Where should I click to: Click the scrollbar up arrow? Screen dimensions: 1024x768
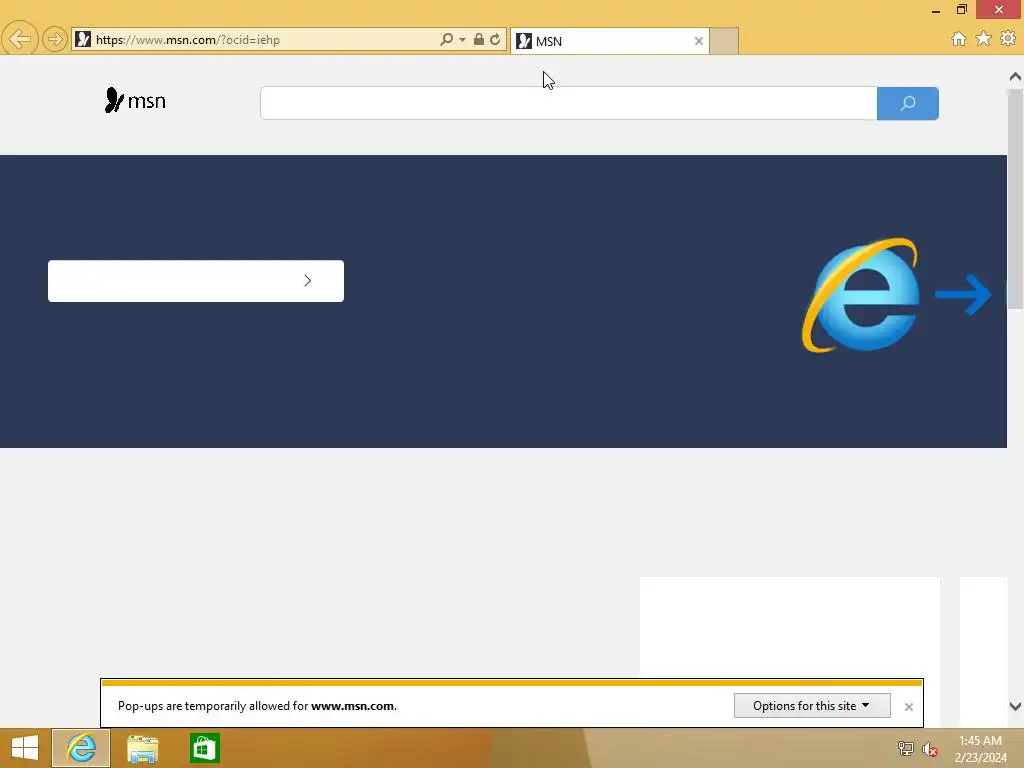point(1015,77)
